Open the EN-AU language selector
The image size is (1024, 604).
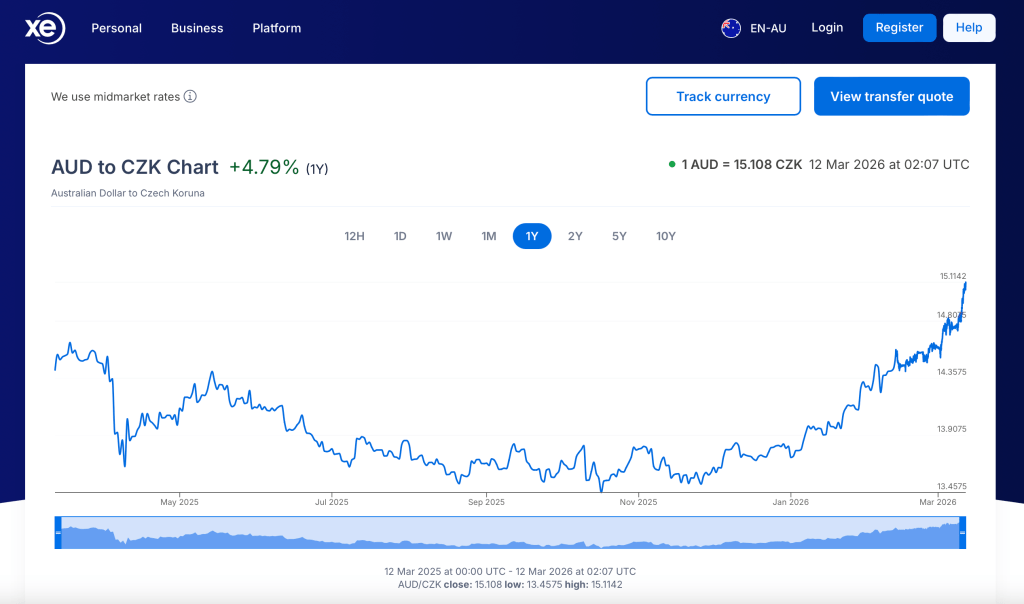pyautogui.click(x=768, y=28)
